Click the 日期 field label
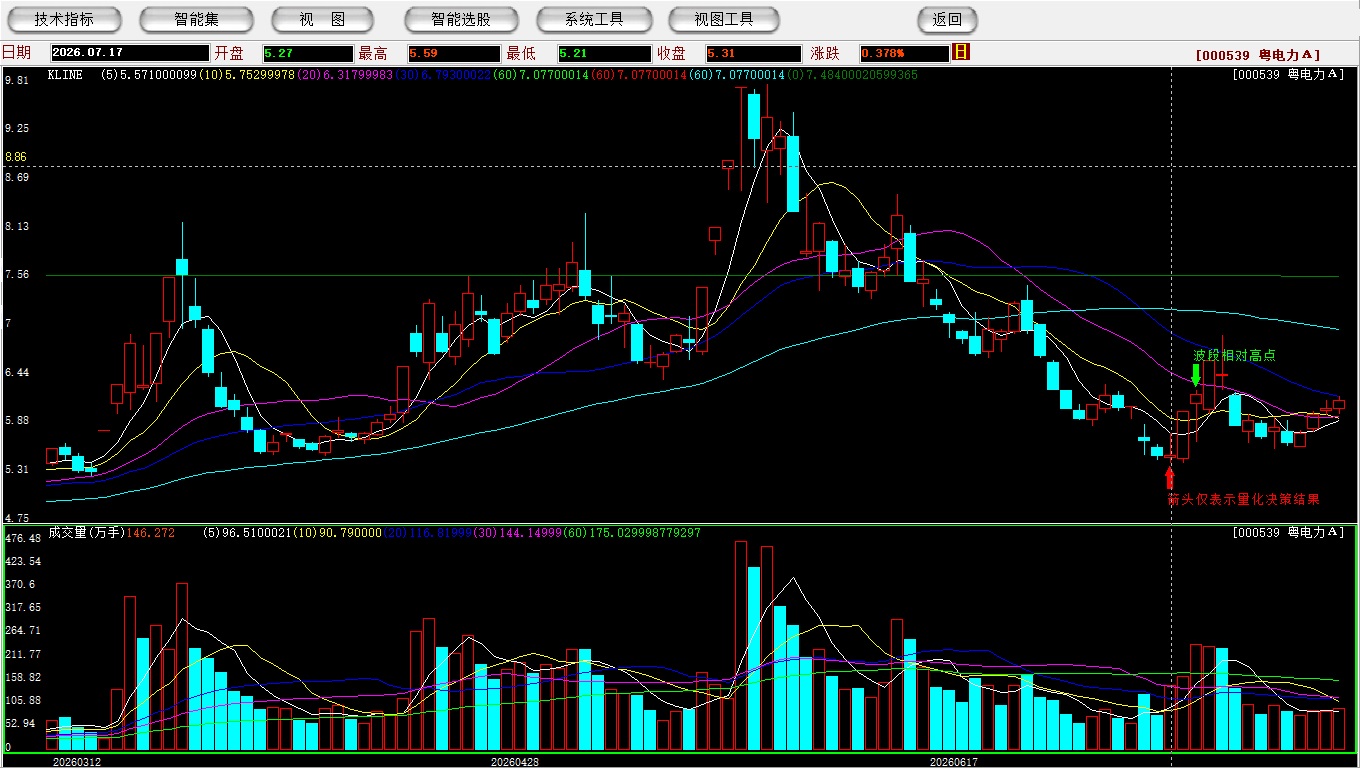Viewport: 1360px width, 768px height. click(x=16, y=53)
